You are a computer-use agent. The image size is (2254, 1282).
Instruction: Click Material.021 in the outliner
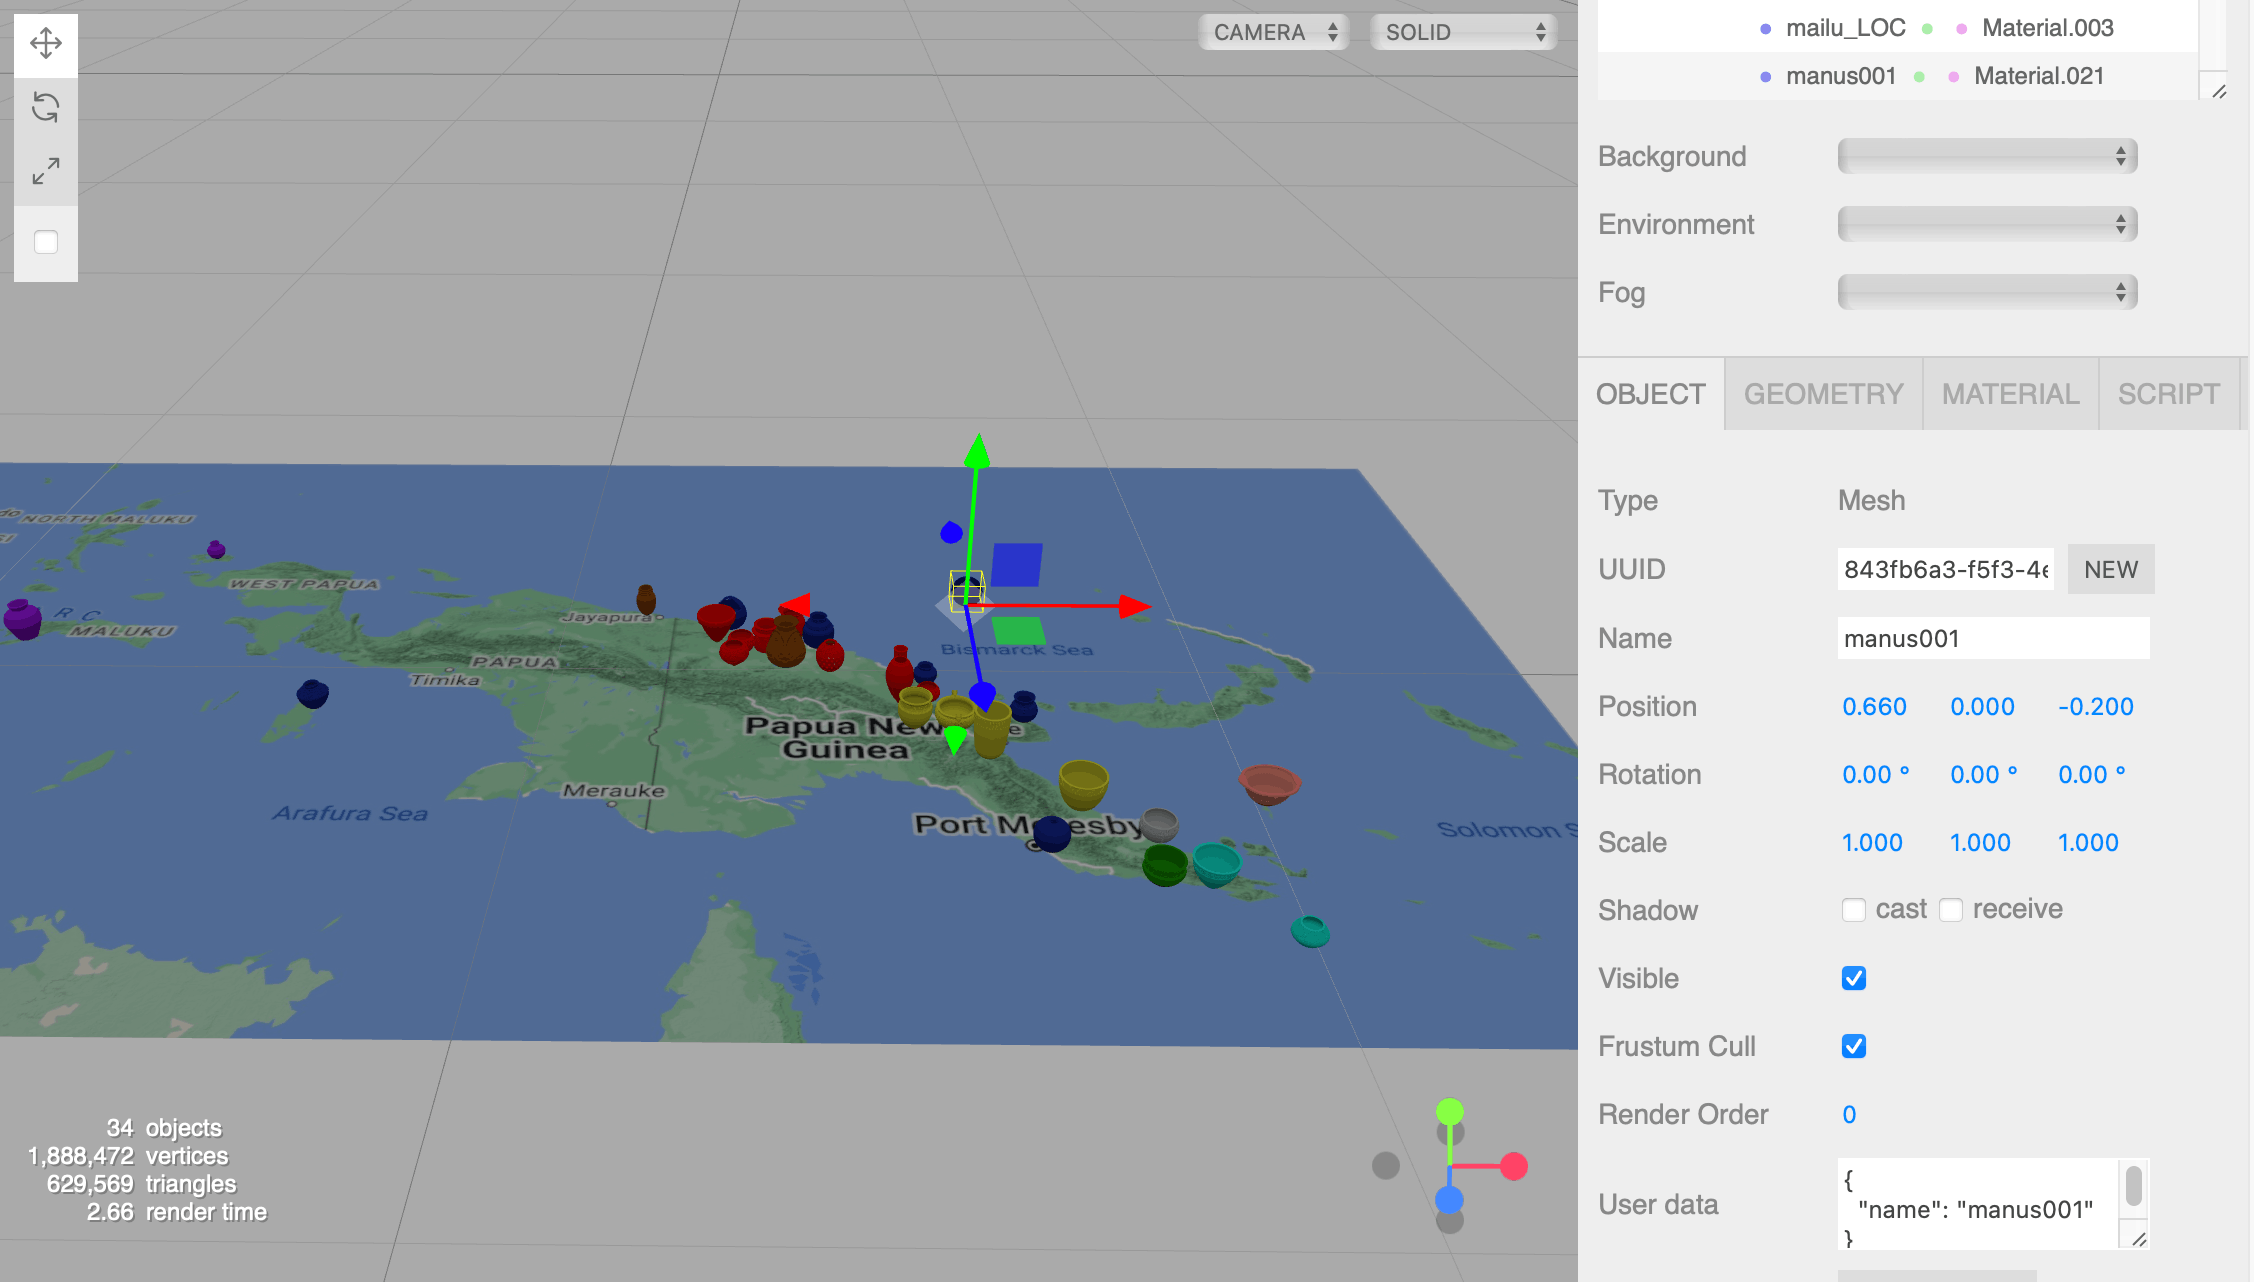[x=2039, y=76]
